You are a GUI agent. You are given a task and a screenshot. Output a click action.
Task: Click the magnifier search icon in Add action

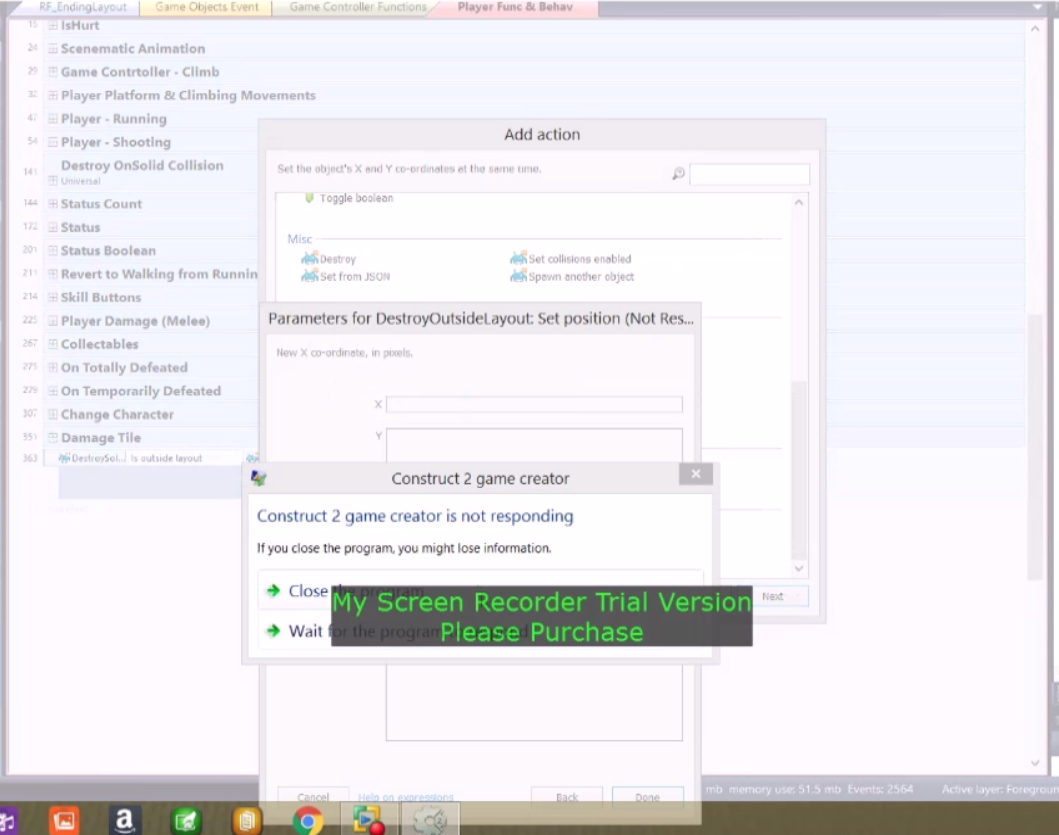coord(678,173)
